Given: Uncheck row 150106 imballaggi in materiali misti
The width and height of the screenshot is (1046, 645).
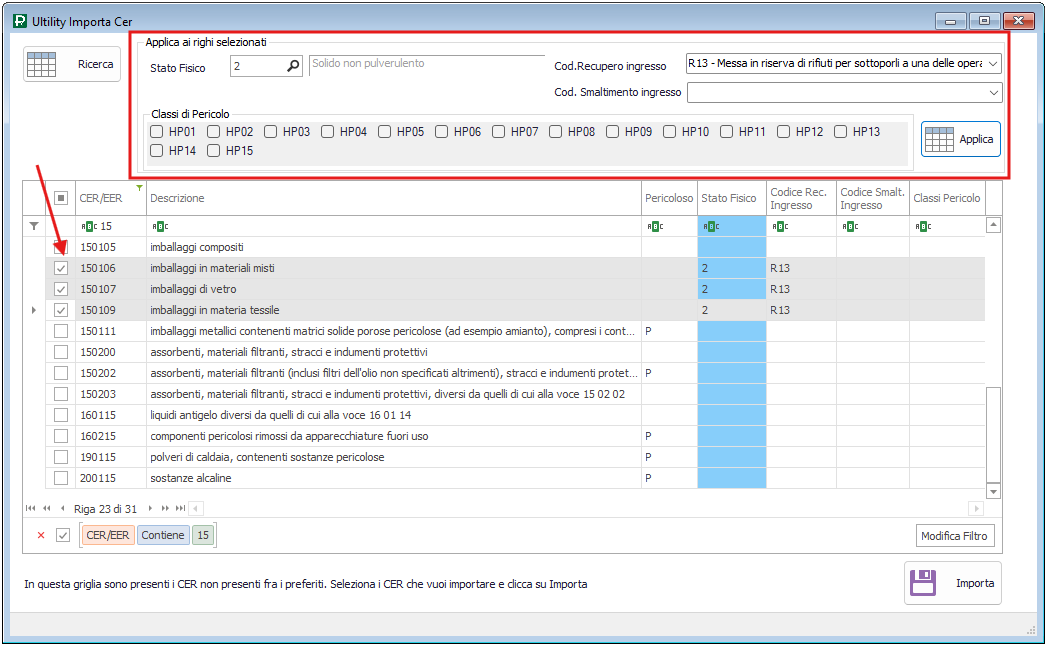Looking at the screenshot, I should click(x=61, y=268).
